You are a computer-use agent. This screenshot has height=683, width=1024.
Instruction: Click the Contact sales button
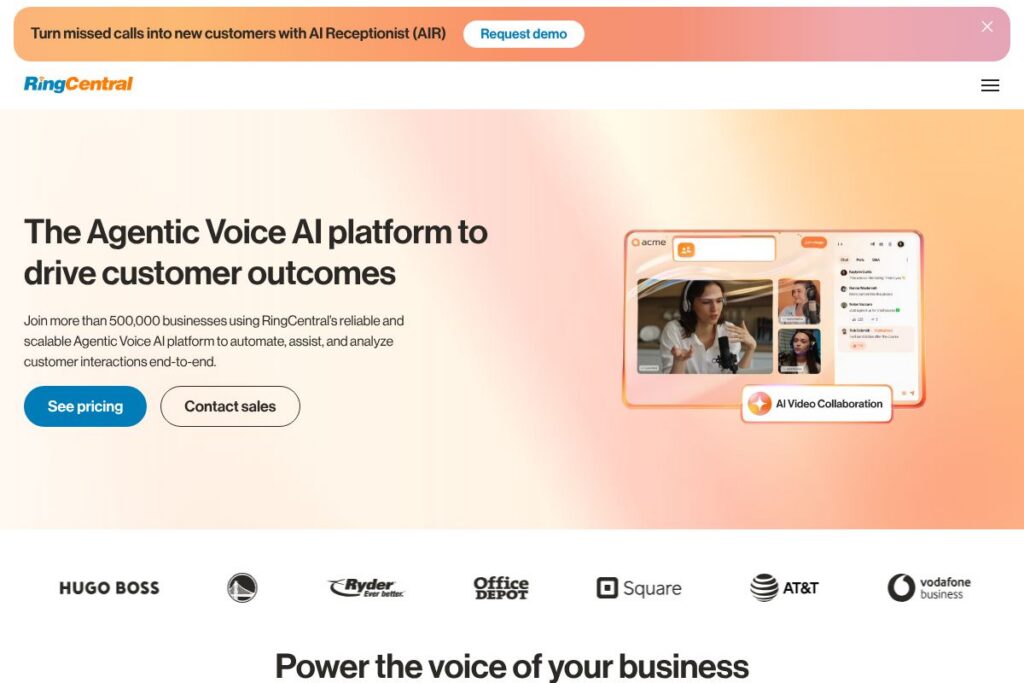(230, 406)
